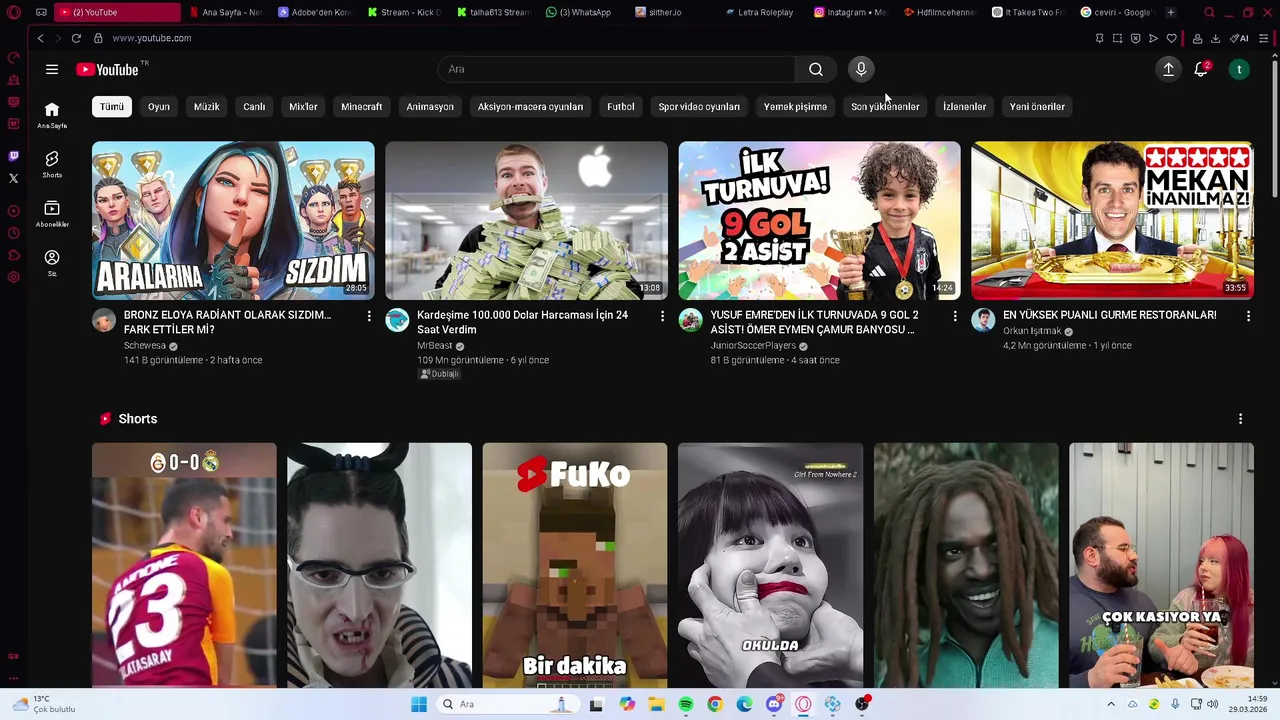Click the upload video icon

click(x=1168, y=69)
